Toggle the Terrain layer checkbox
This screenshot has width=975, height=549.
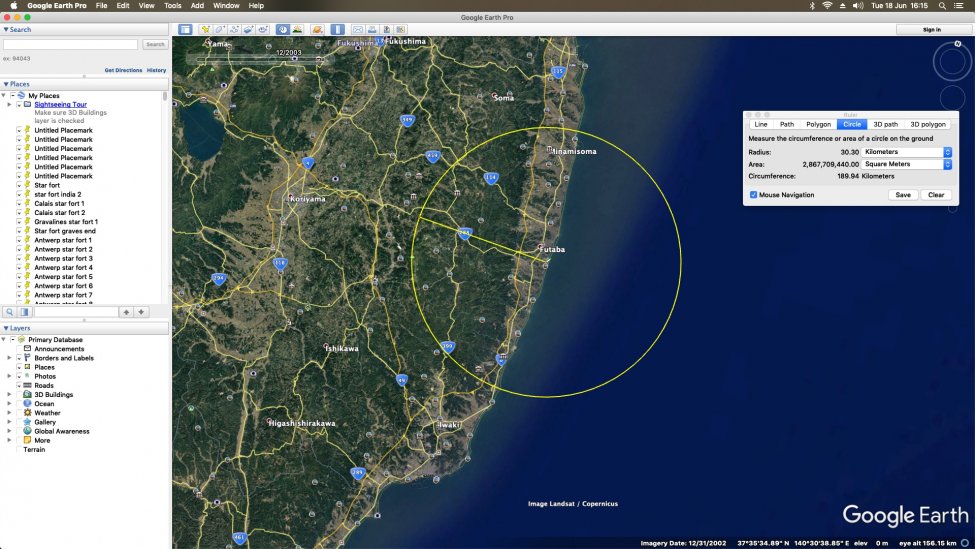point(19,450)
